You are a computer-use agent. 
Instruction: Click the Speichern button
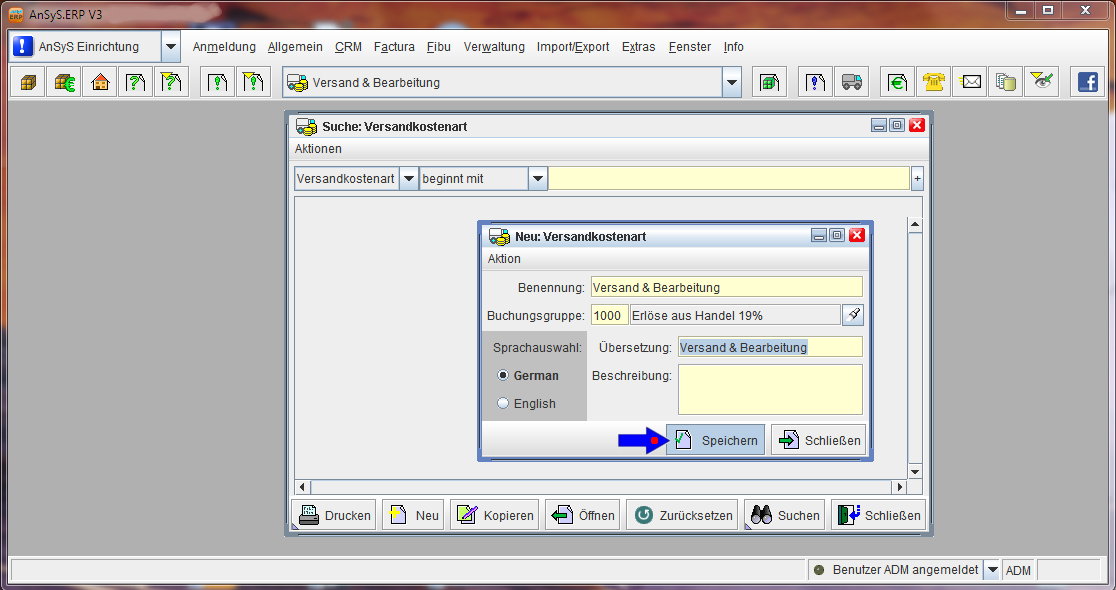pos(715,440)
